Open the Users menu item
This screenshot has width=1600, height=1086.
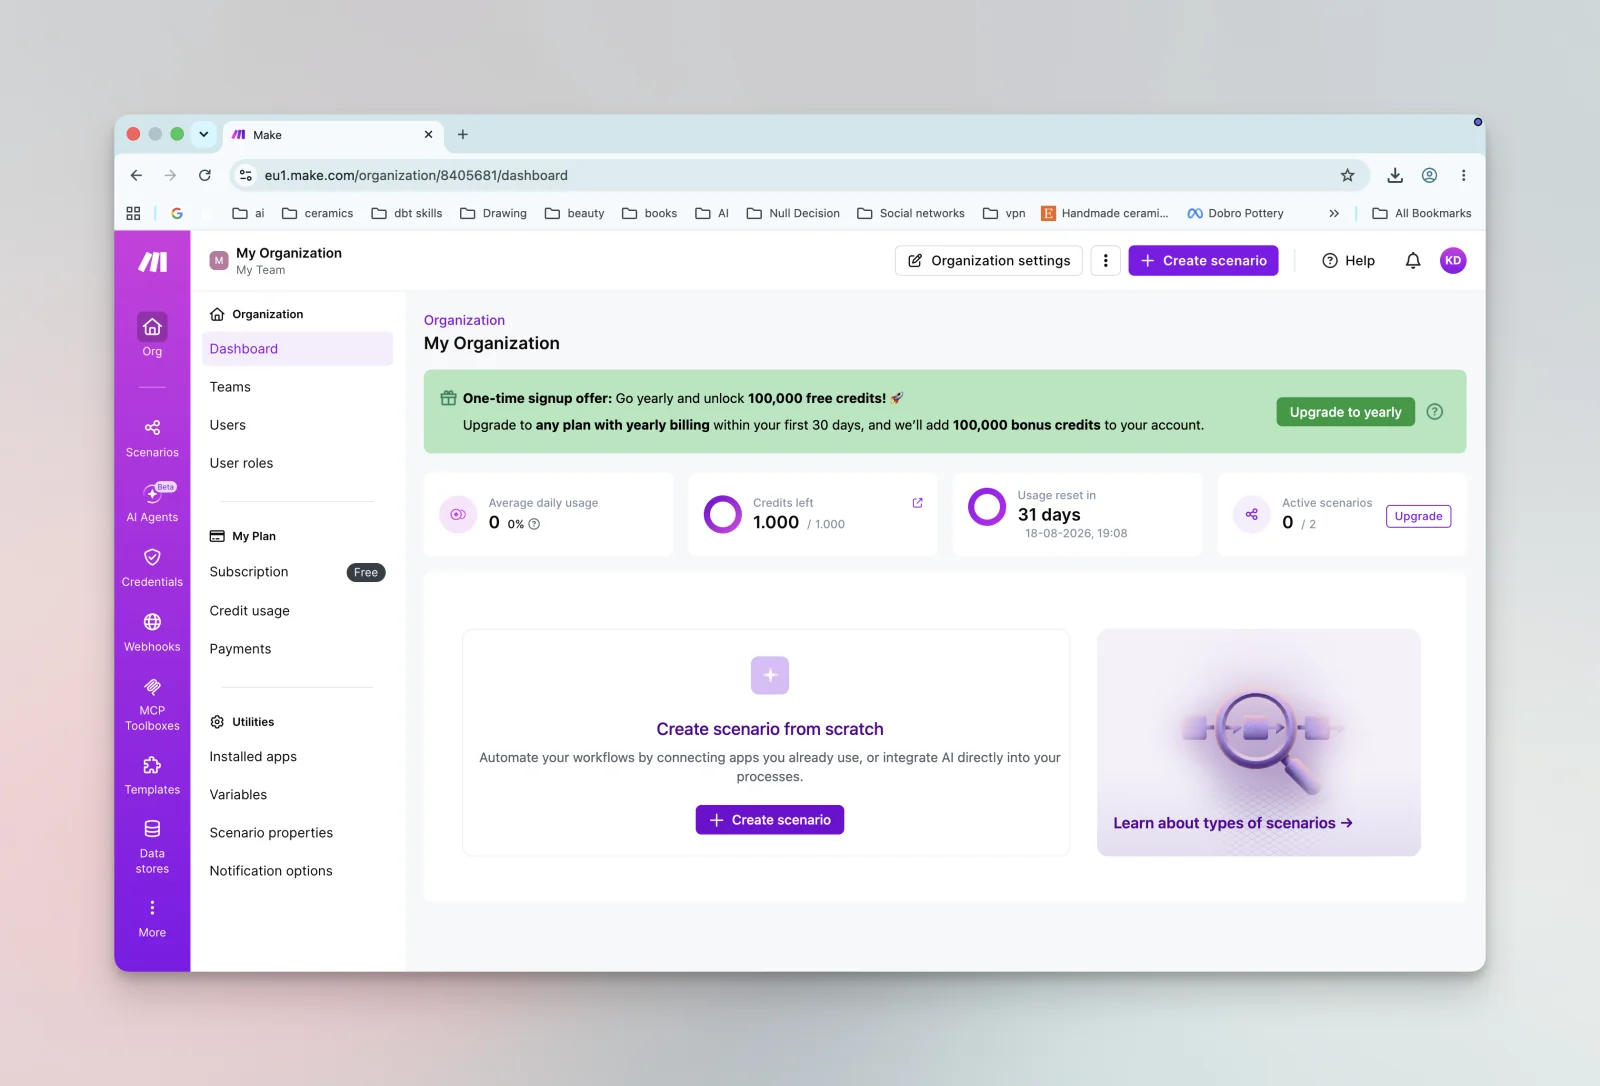[228, 425]
